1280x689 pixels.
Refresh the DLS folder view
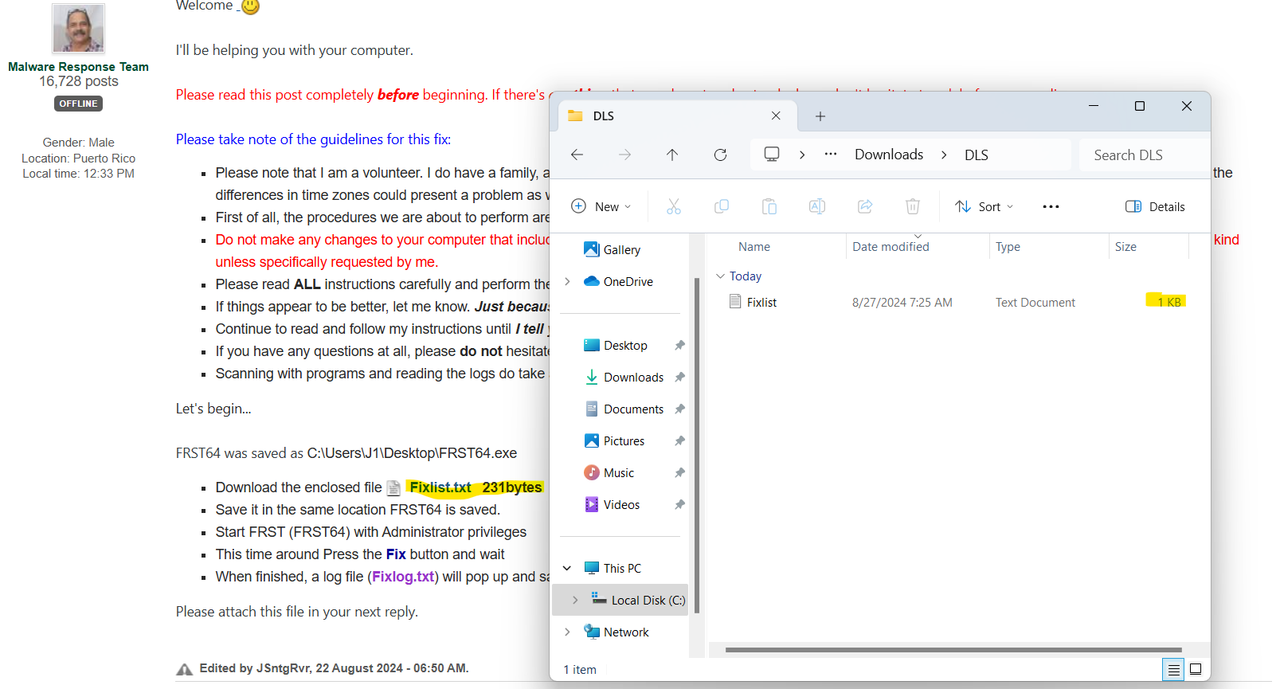(720, 155)
